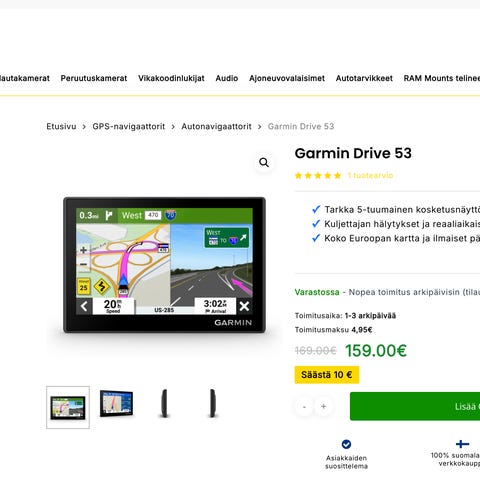
Task: Click the Koko Euroopan kartta bullet
Action: 396,238
